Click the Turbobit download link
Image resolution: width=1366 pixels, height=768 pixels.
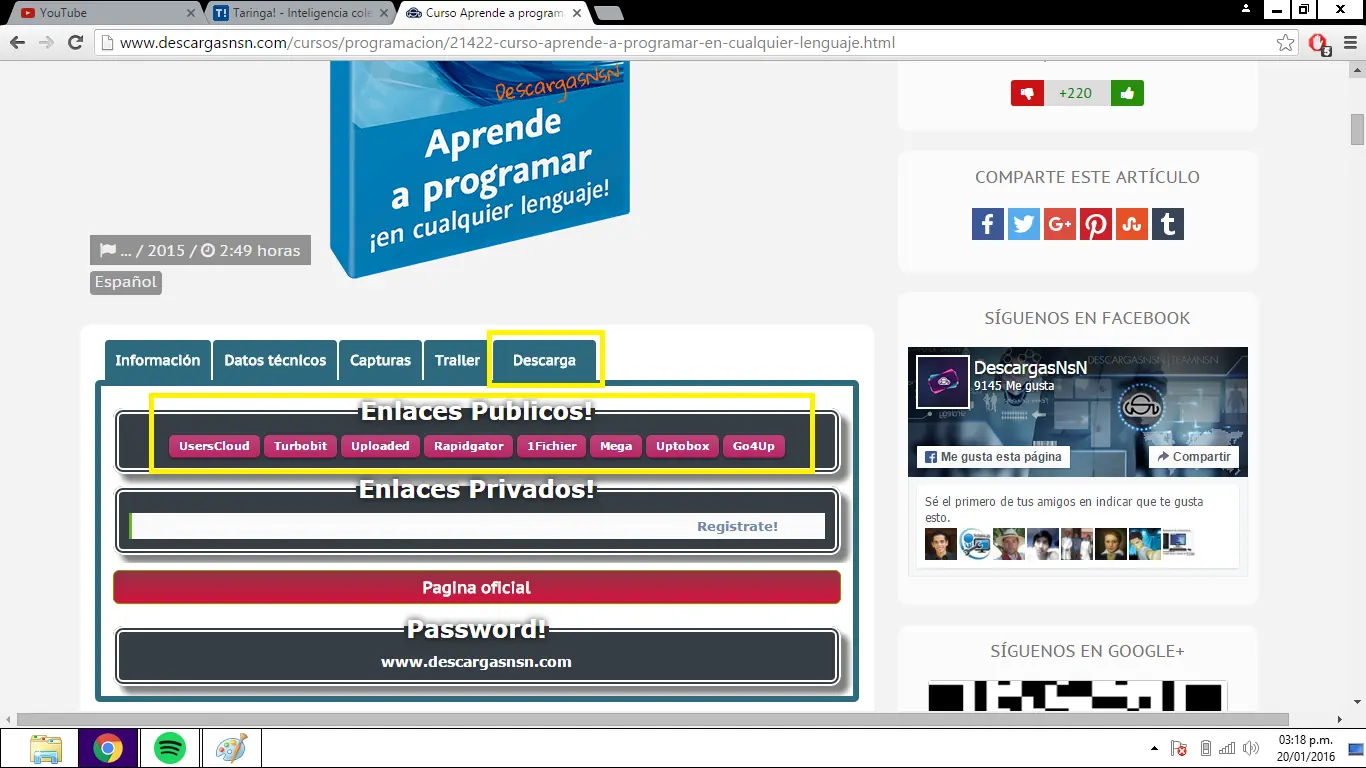tap(301, 446)
